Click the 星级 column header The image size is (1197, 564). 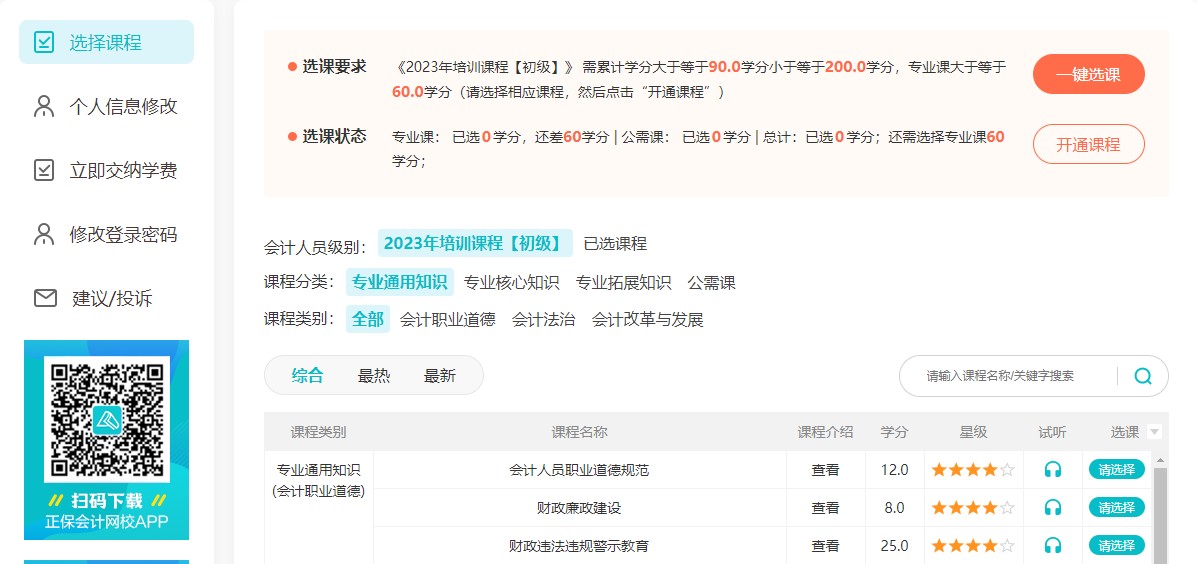pyautogui.click(x=973, y=432)
